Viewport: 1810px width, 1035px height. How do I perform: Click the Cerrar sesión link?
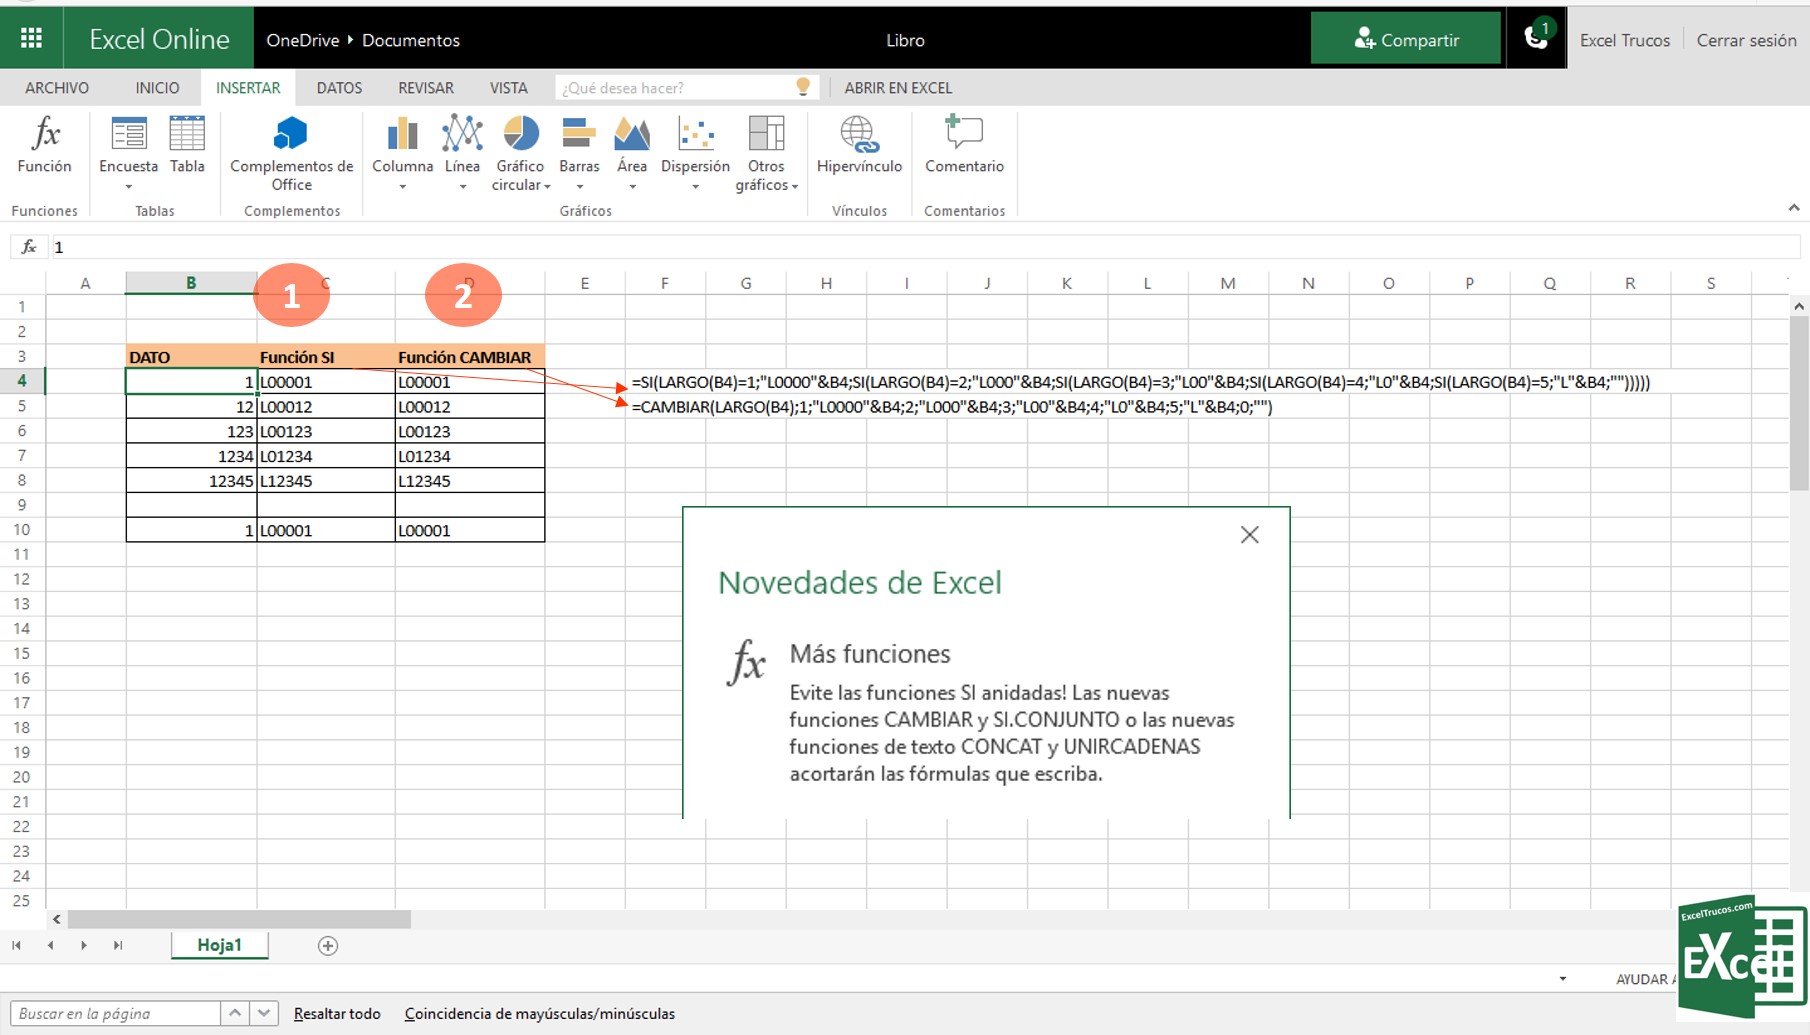click(x=1746, y=40)
